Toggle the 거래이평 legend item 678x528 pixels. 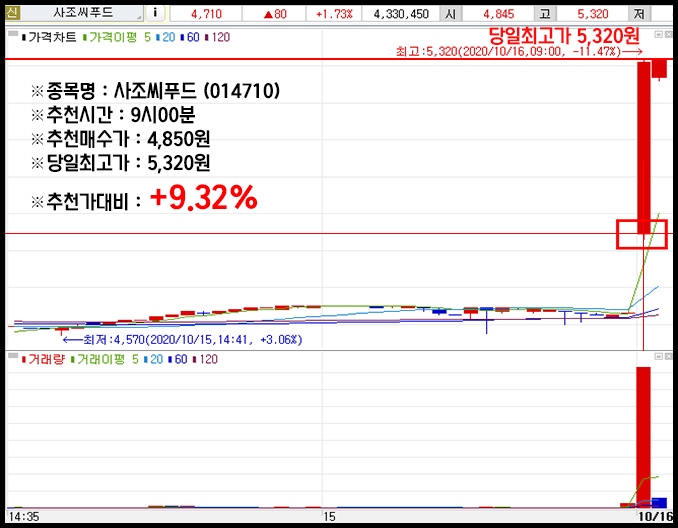tap(98, 359)
